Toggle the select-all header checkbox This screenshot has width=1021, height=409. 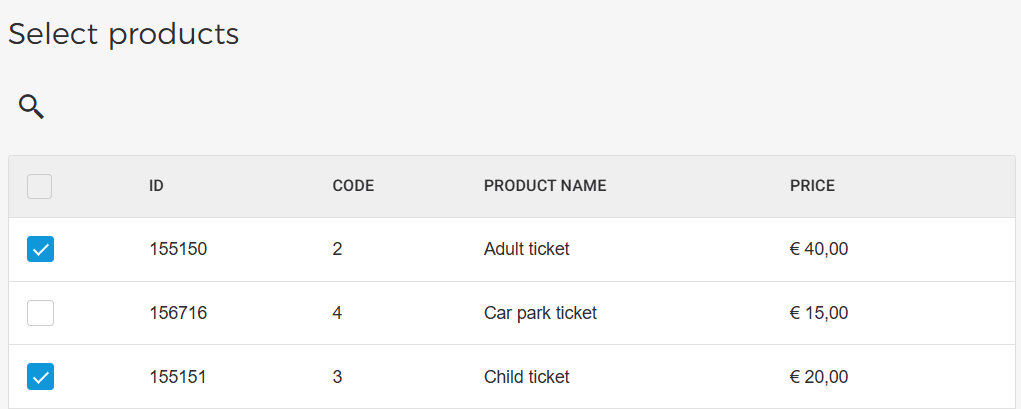point(40,186)
